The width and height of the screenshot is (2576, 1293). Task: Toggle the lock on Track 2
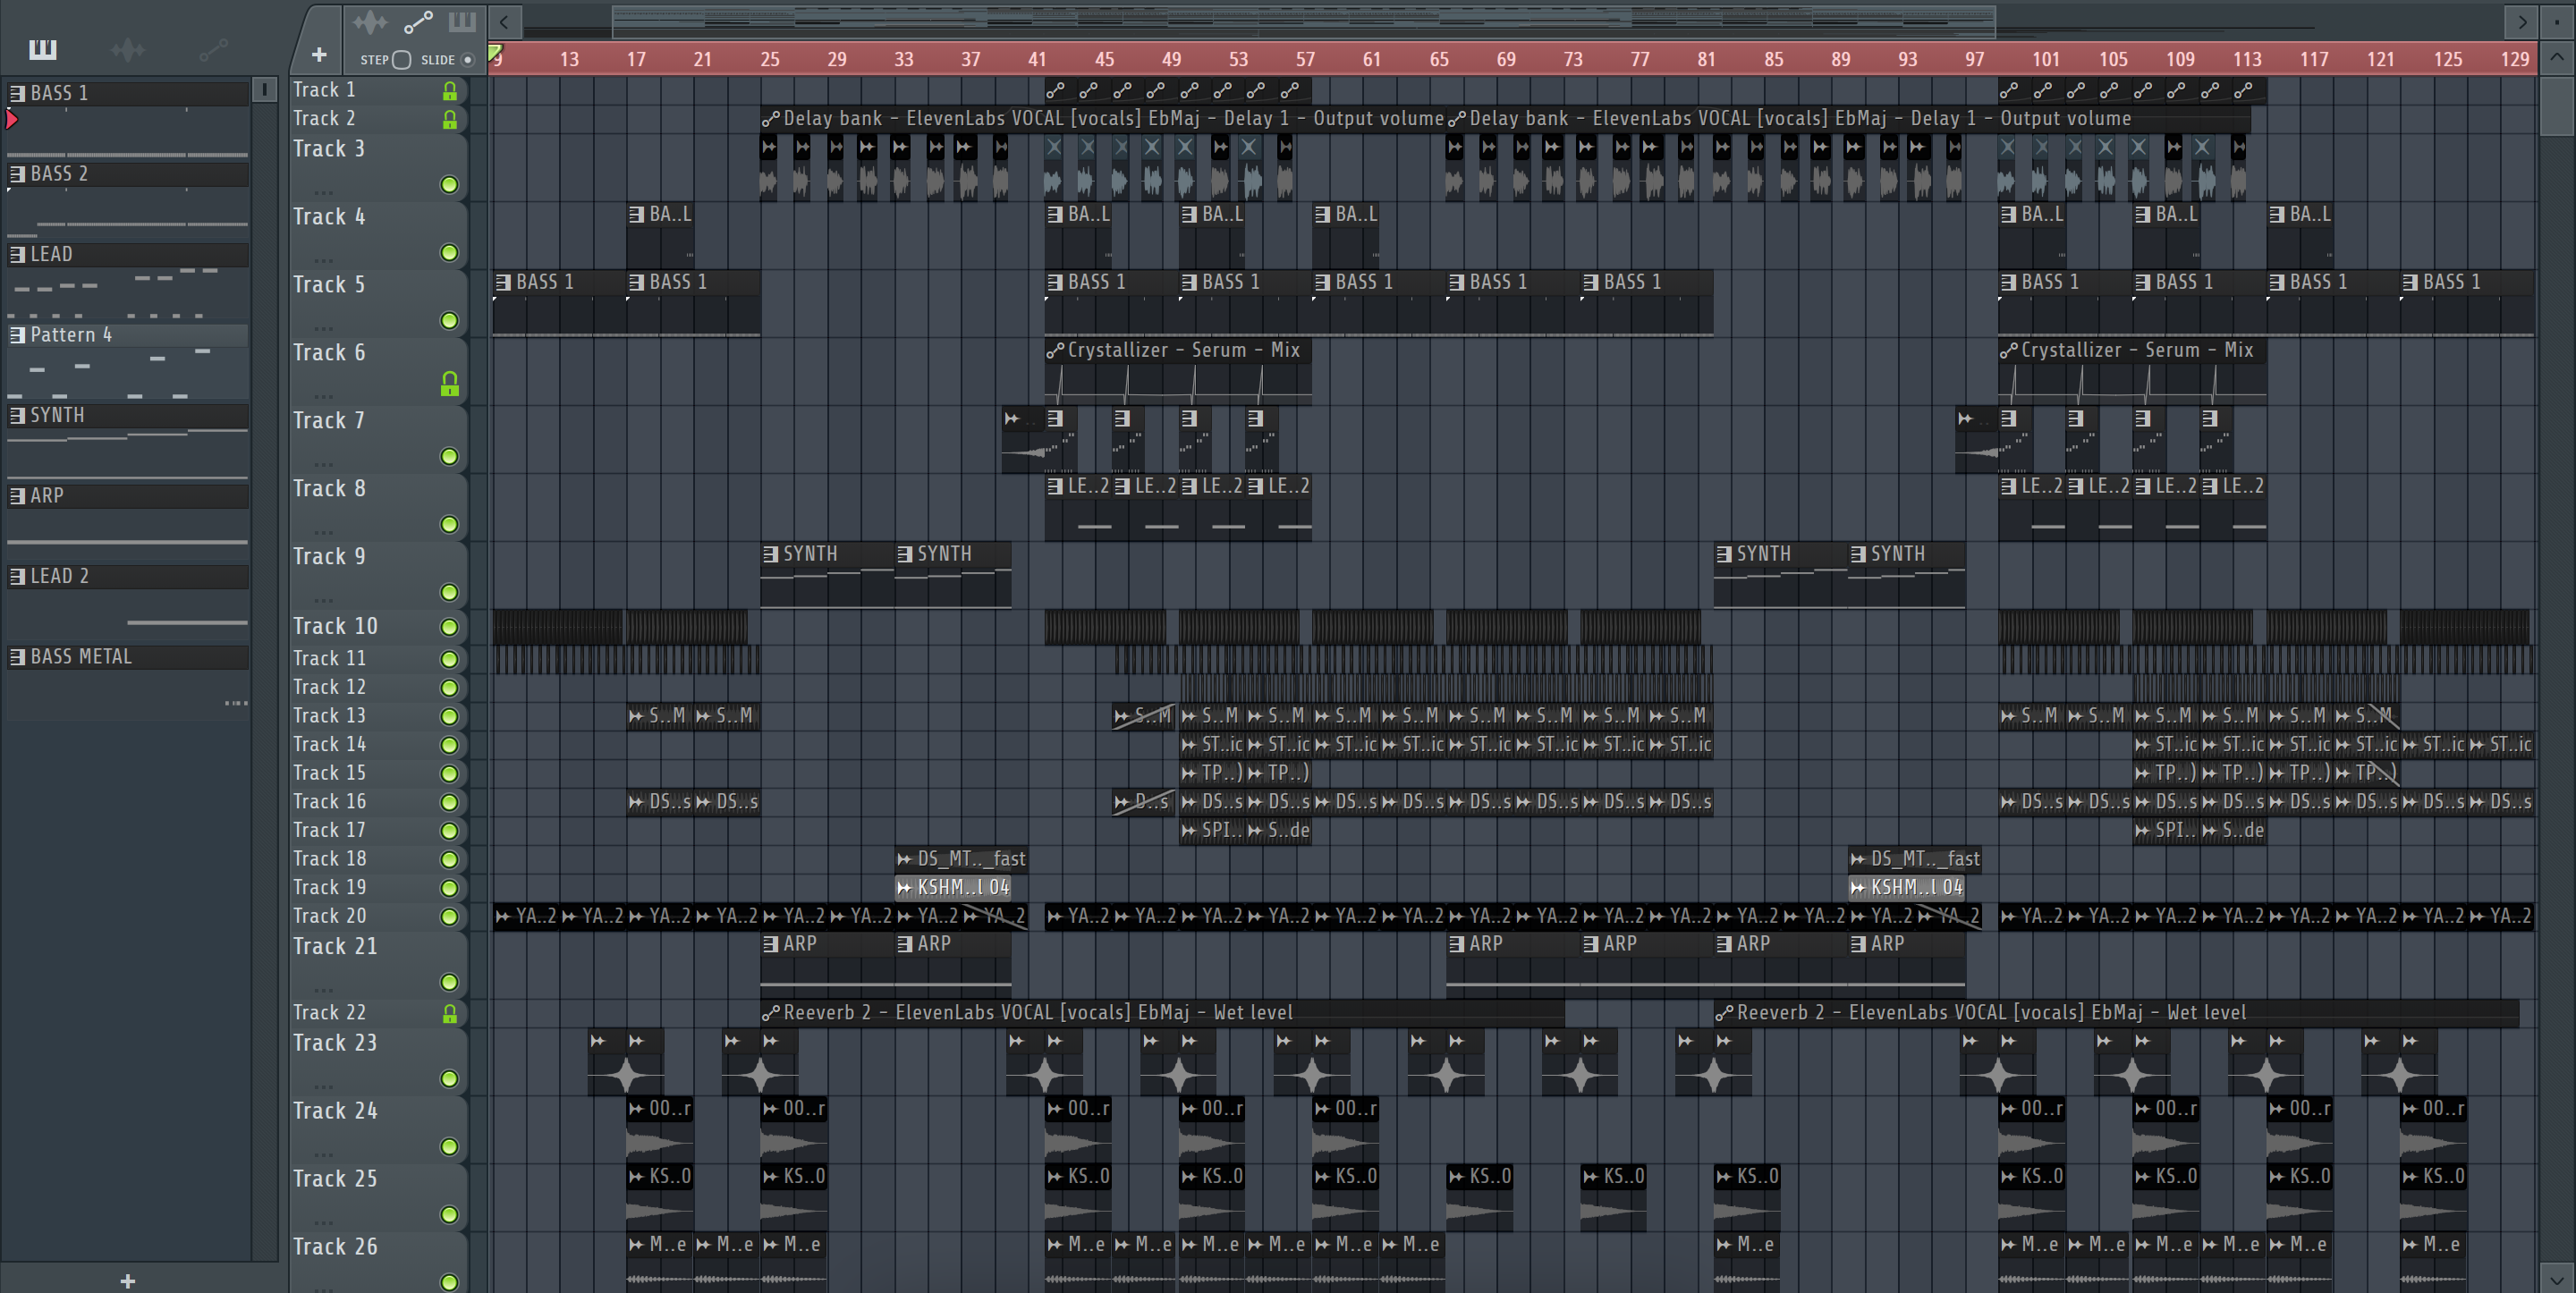tap(450, 119)
